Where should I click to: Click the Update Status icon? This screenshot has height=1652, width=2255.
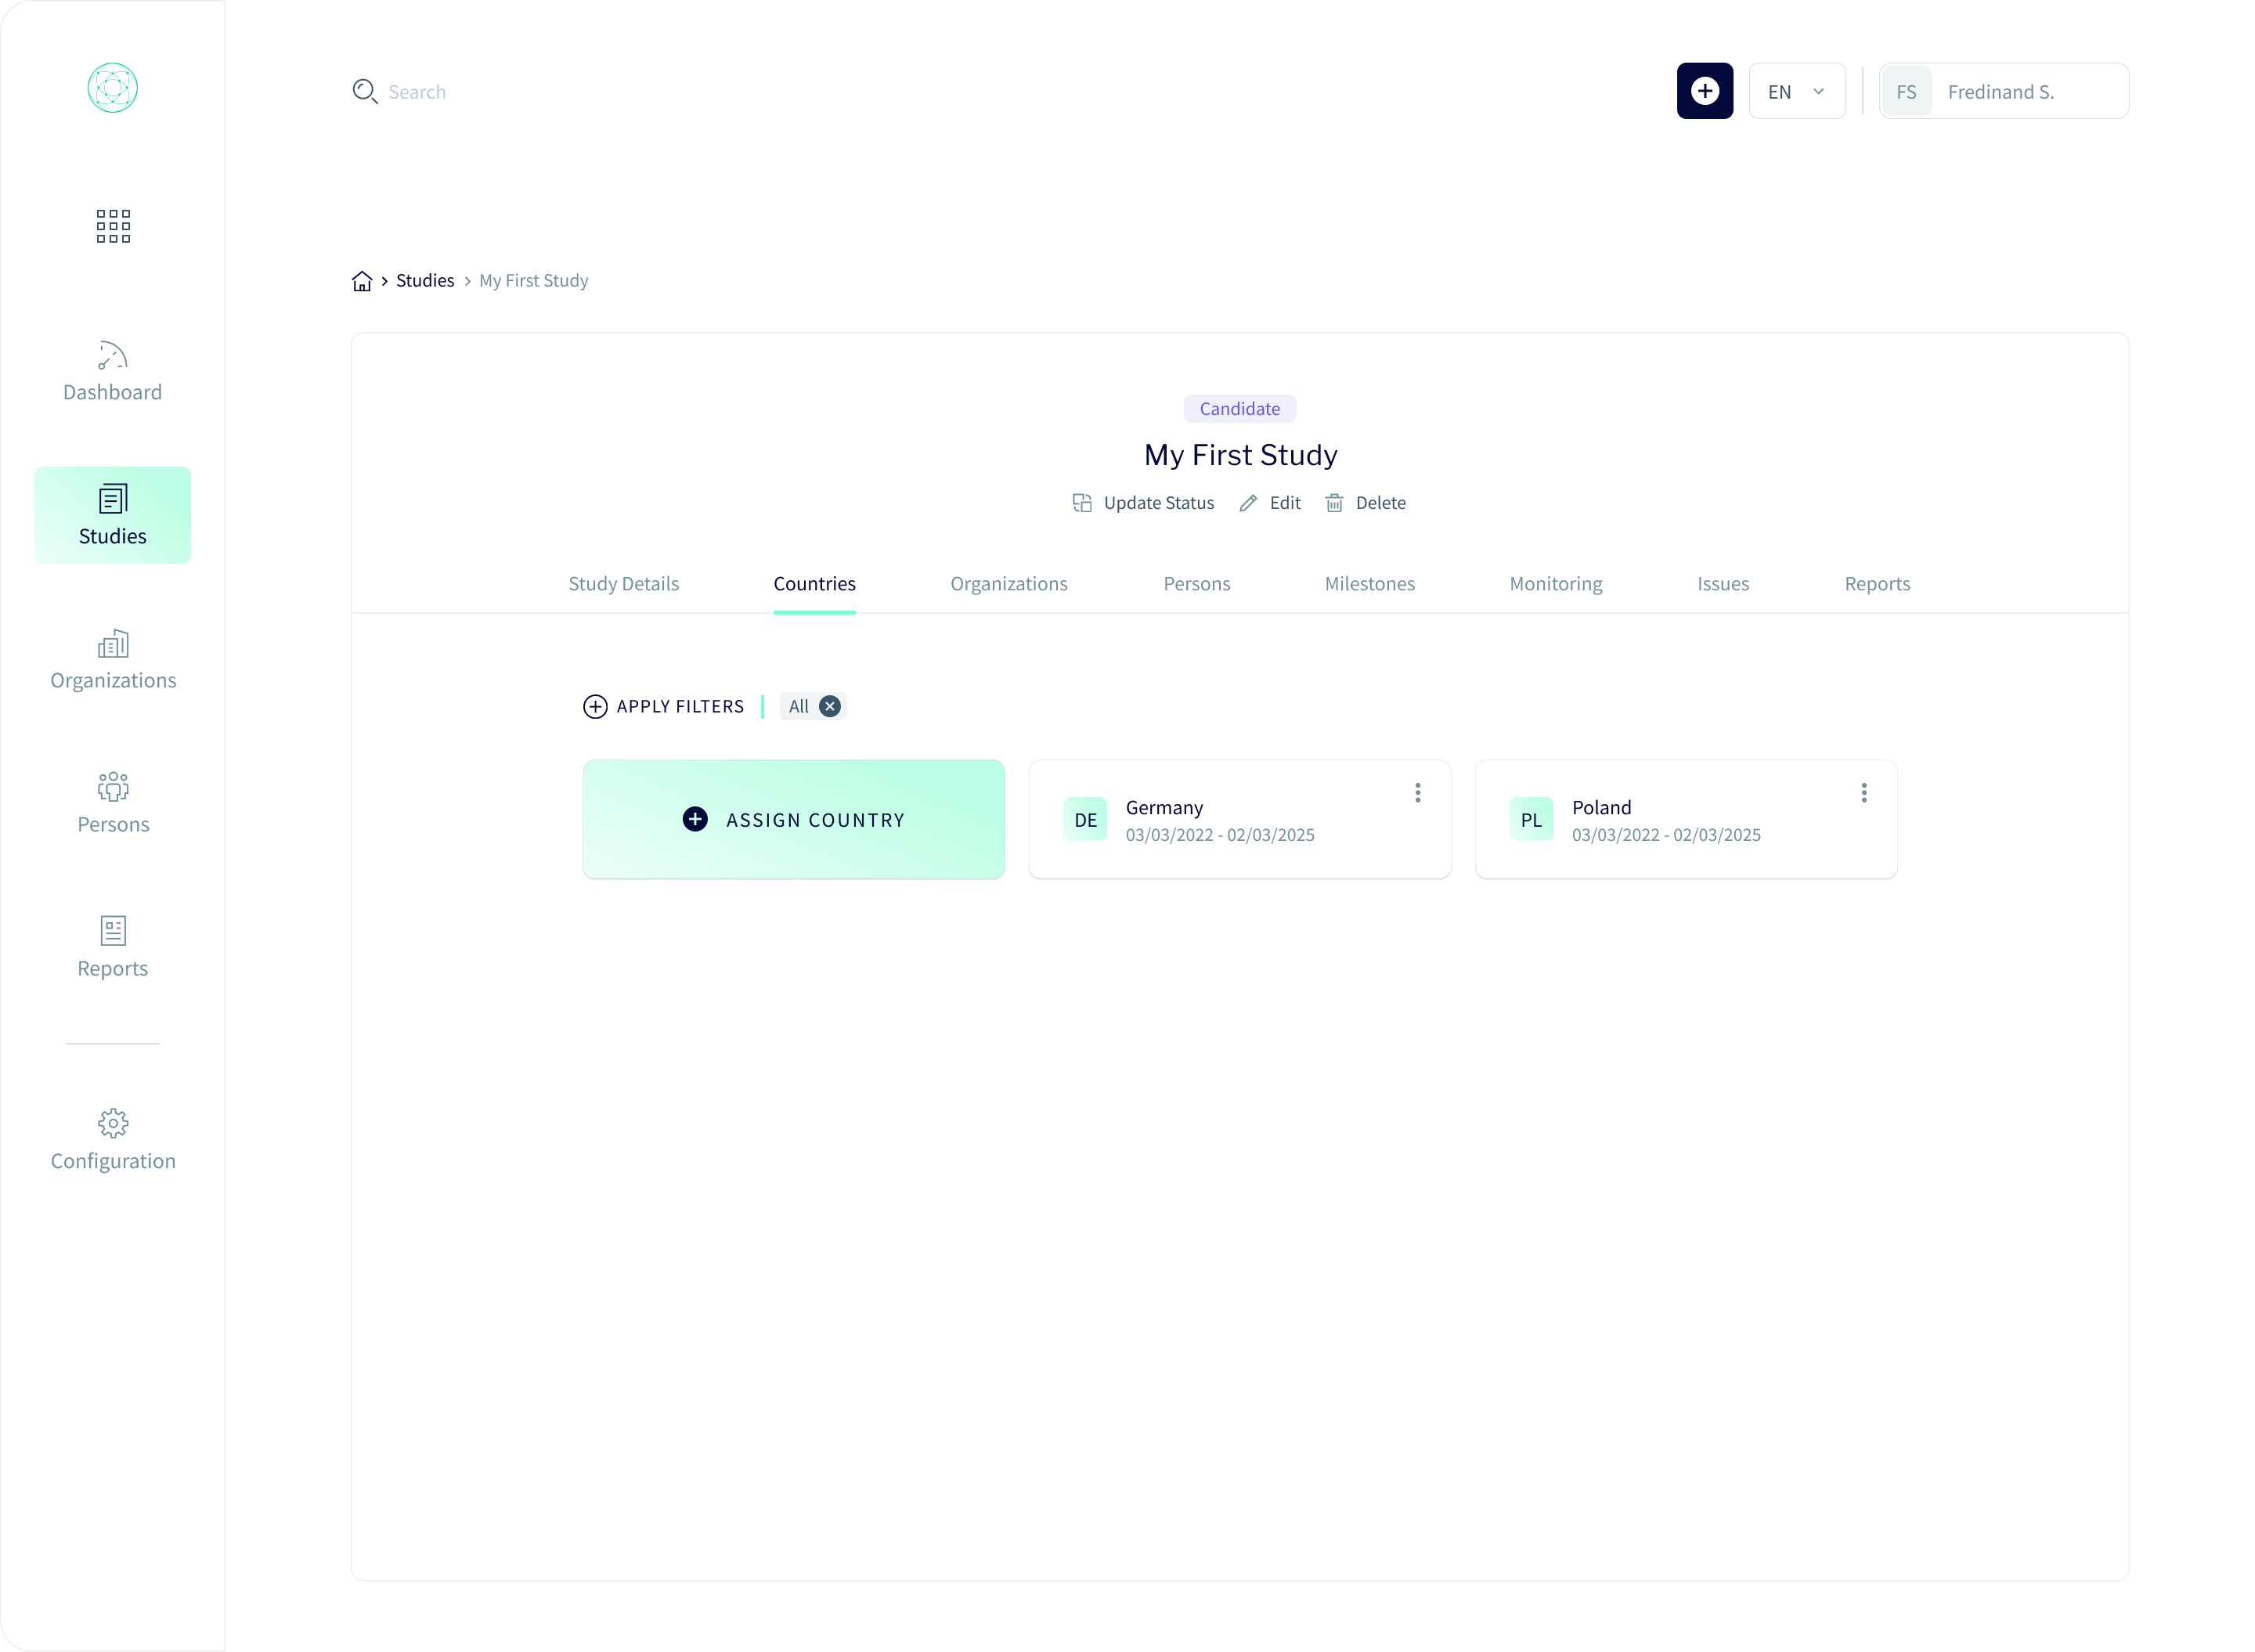(x=1081, y=502)
